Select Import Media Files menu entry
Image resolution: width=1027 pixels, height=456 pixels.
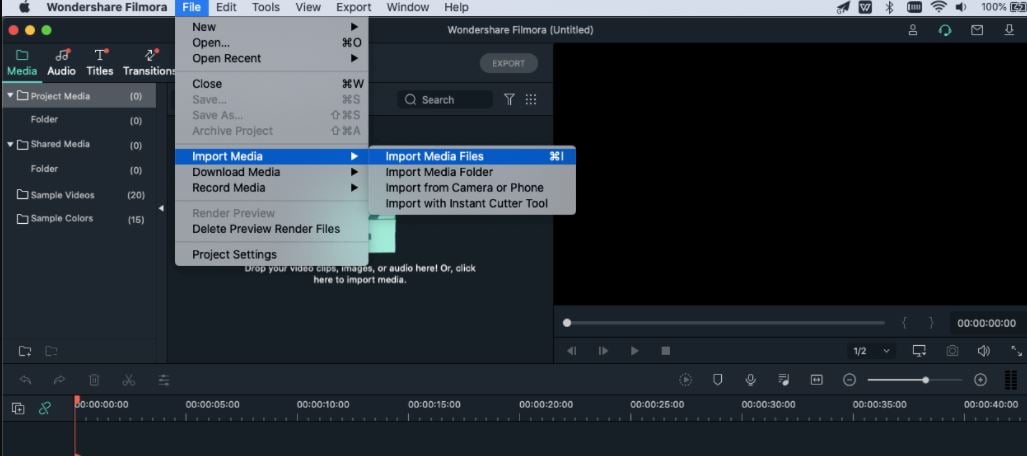point(472,156)
